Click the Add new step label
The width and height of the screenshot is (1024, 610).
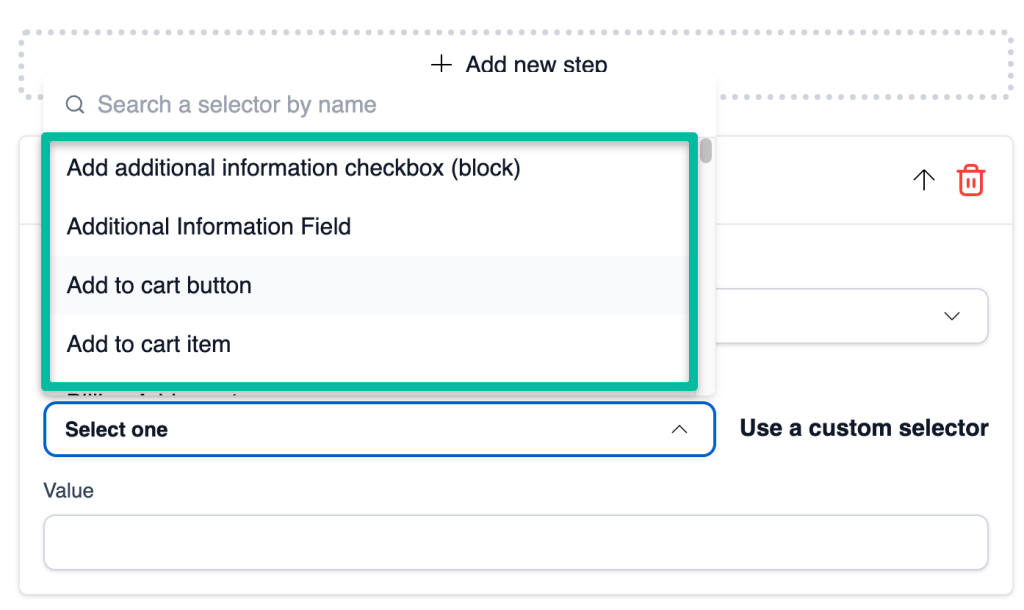536,64
